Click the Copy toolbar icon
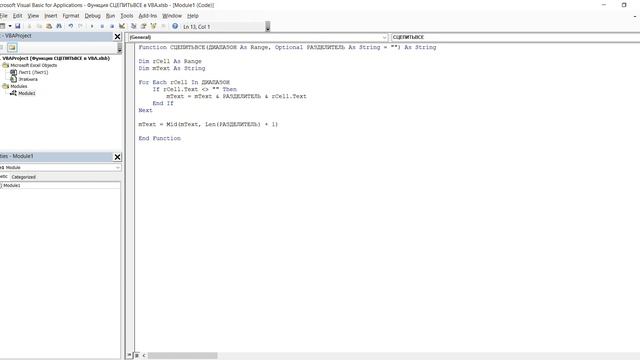640x360 pixels. click(39, 26)
